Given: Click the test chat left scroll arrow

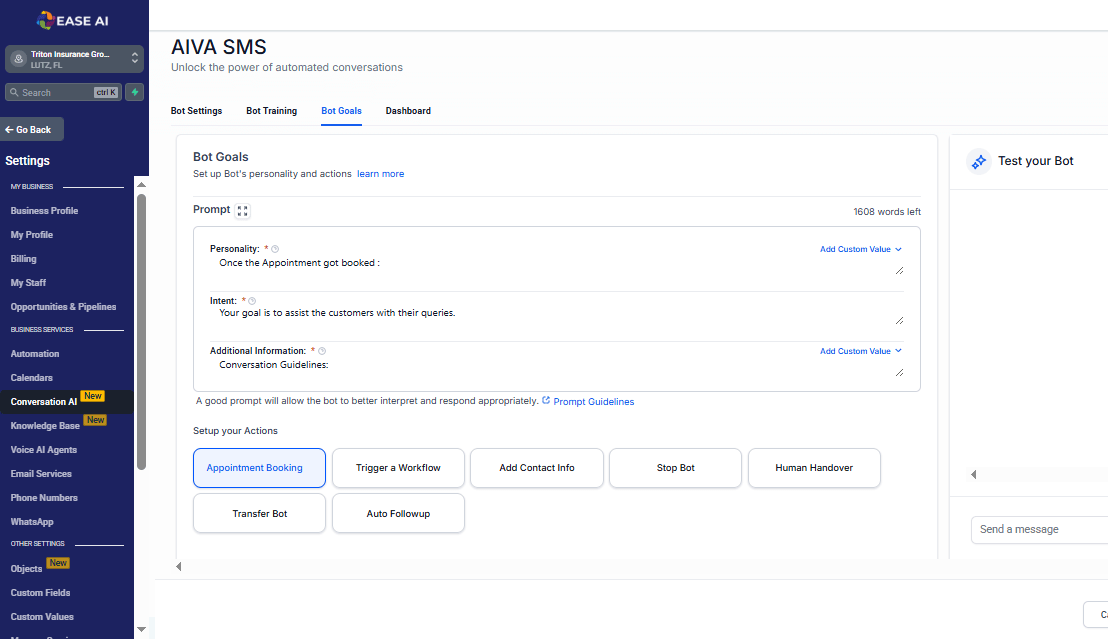Looking at the screenshot, I should click(x=974, y=474).
